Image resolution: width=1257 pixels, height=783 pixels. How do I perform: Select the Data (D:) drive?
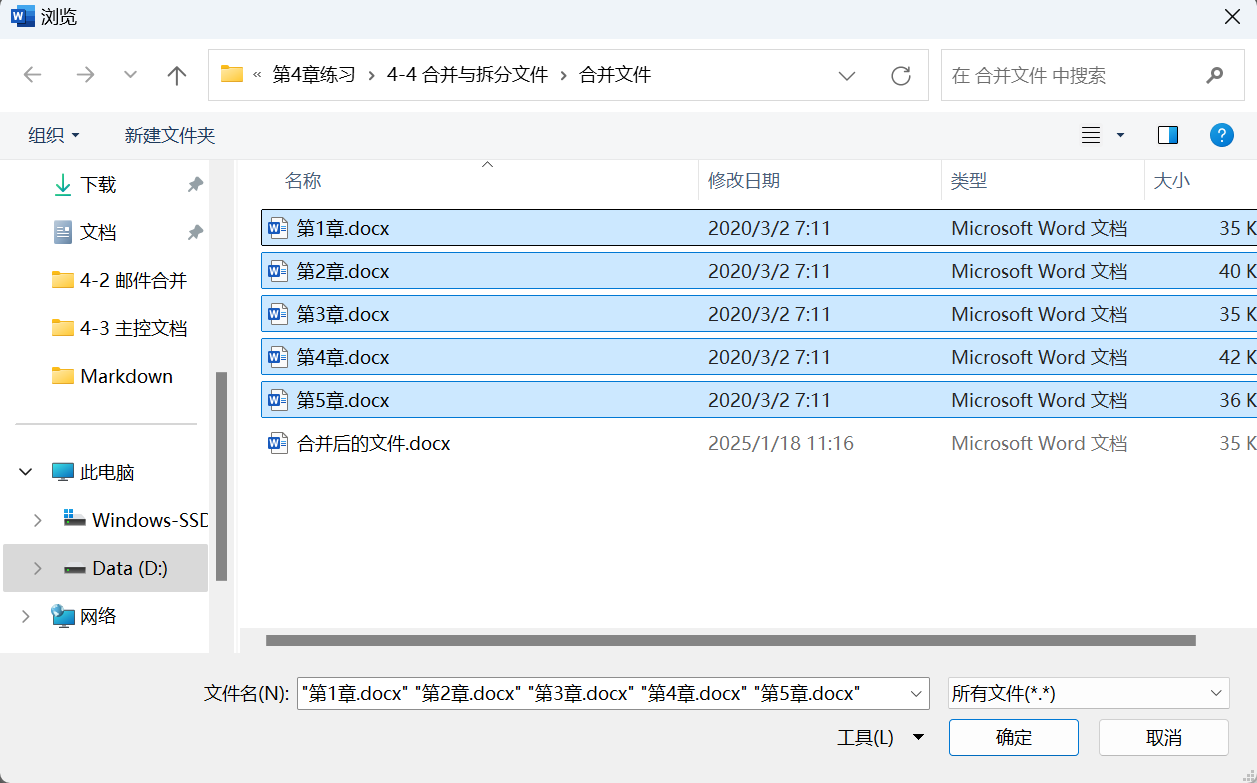coord(116,568)
